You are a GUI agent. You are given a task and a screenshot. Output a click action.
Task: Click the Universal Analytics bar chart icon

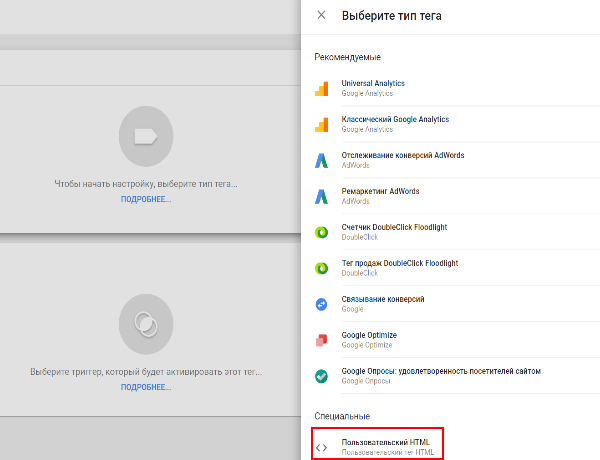click(321, 88)
